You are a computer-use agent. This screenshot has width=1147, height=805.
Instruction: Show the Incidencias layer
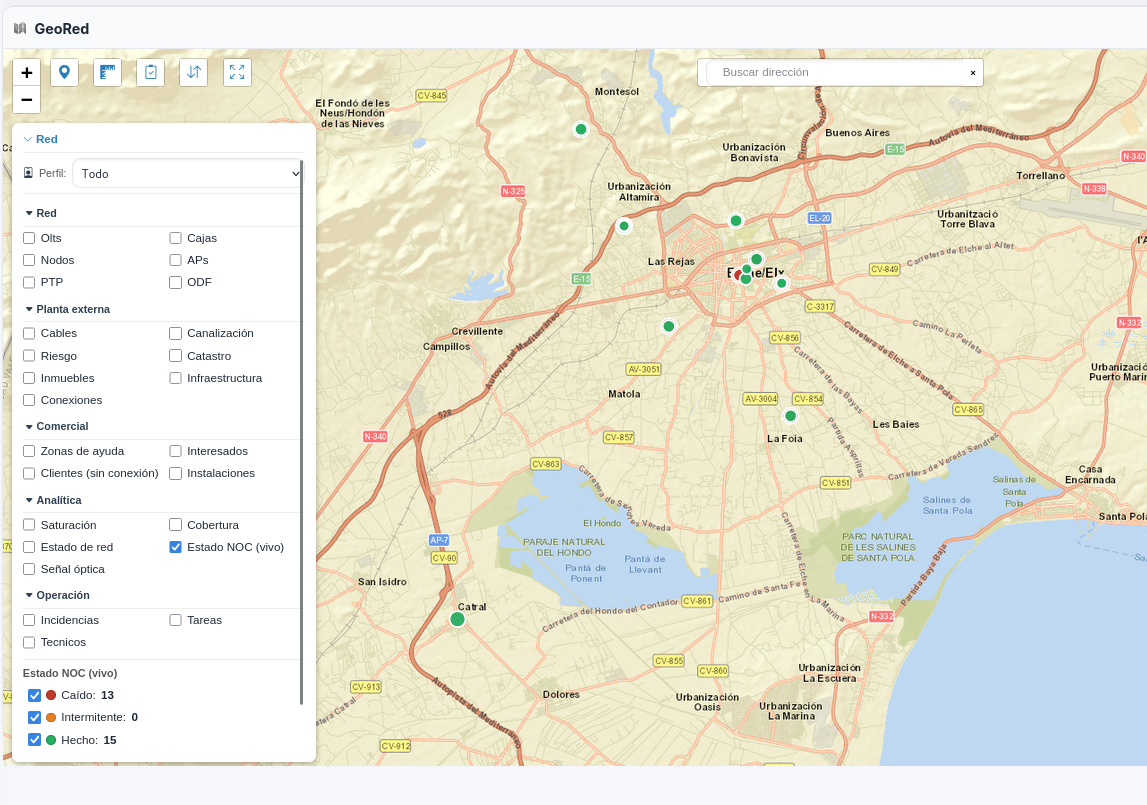tap(29, 620)
